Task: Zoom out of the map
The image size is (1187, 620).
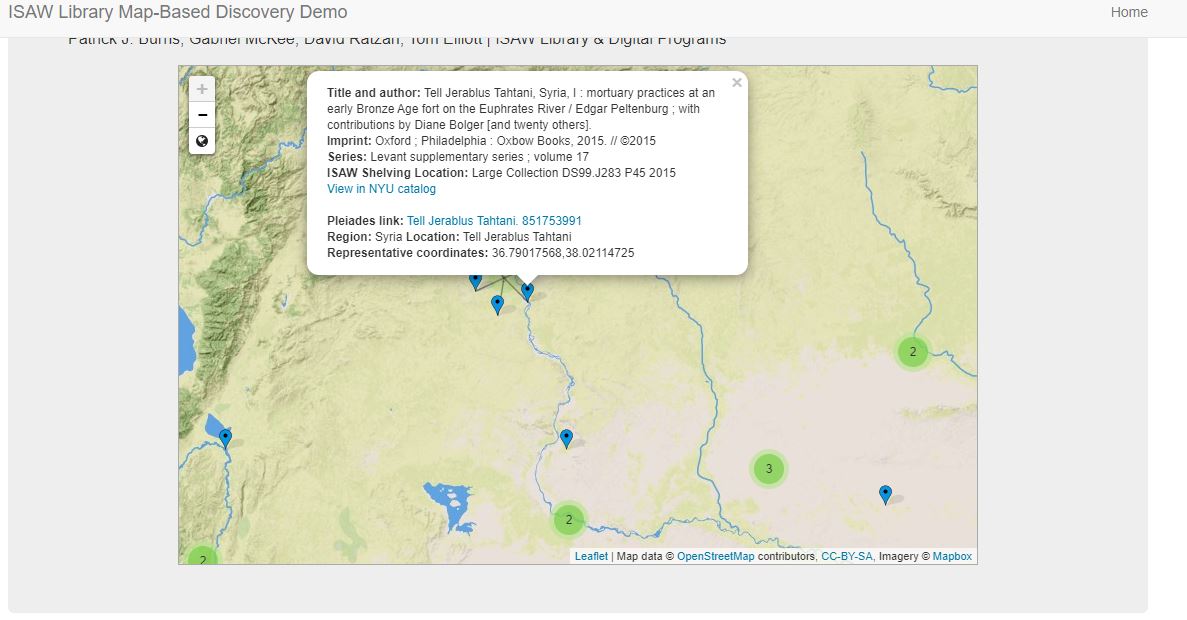Action: pos(202,115)
